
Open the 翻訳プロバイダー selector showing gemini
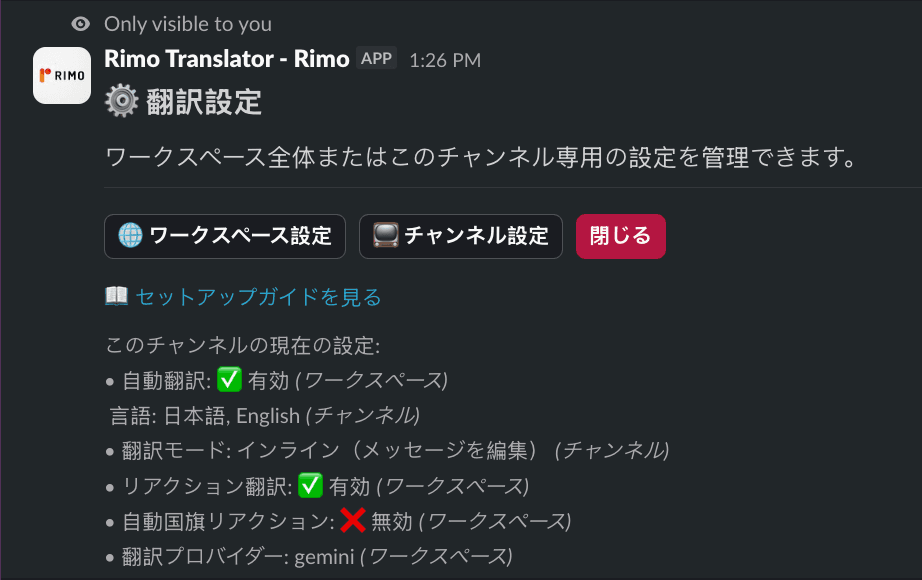301,556
